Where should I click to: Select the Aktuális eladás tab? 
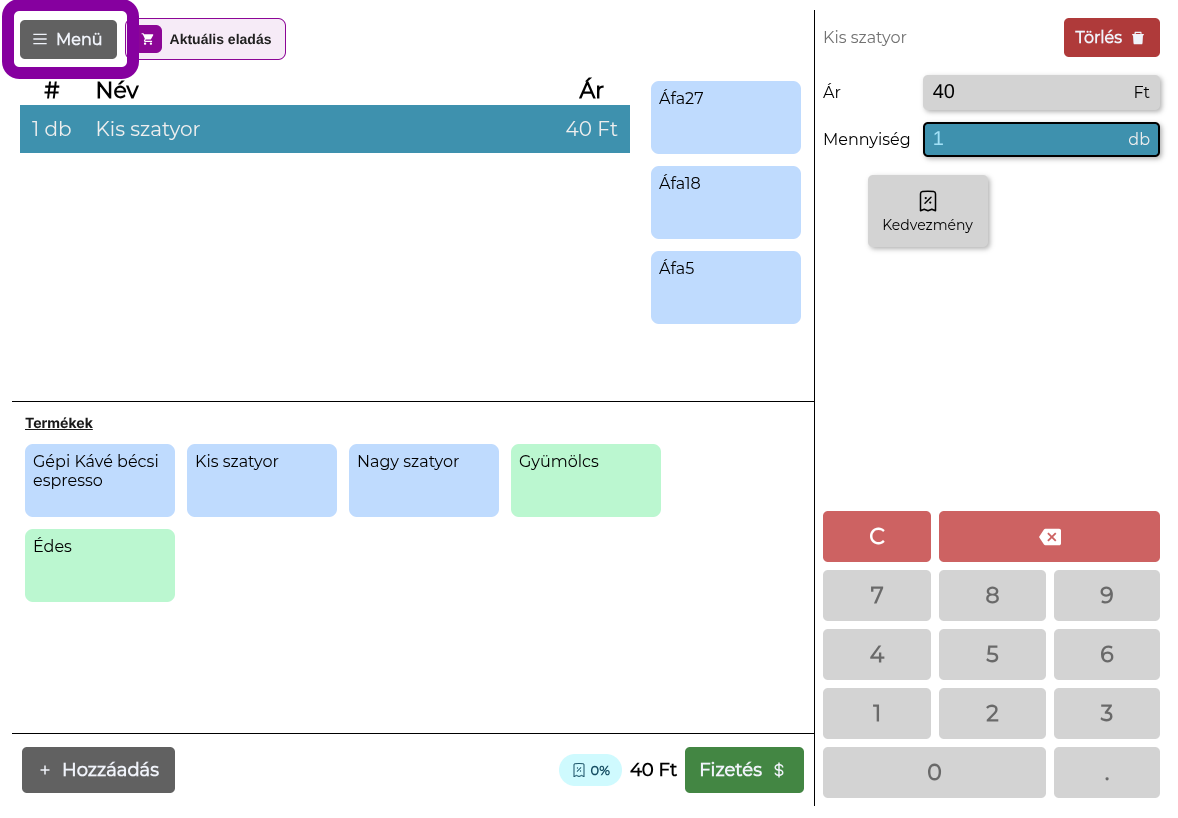(206, 39)
